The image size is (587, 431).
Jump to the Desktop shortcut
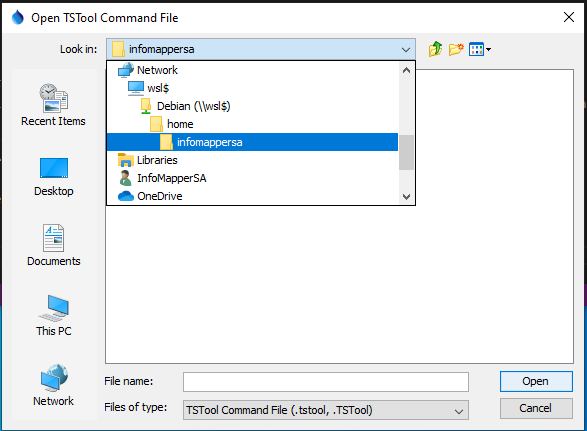pos(54,177)
